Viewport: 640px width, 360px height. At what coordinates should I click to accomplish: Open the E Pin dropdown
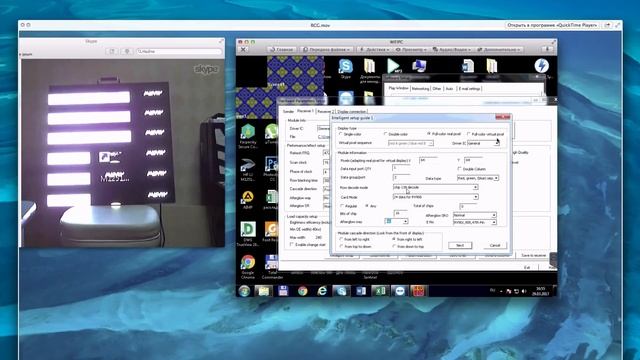point(475,222)
